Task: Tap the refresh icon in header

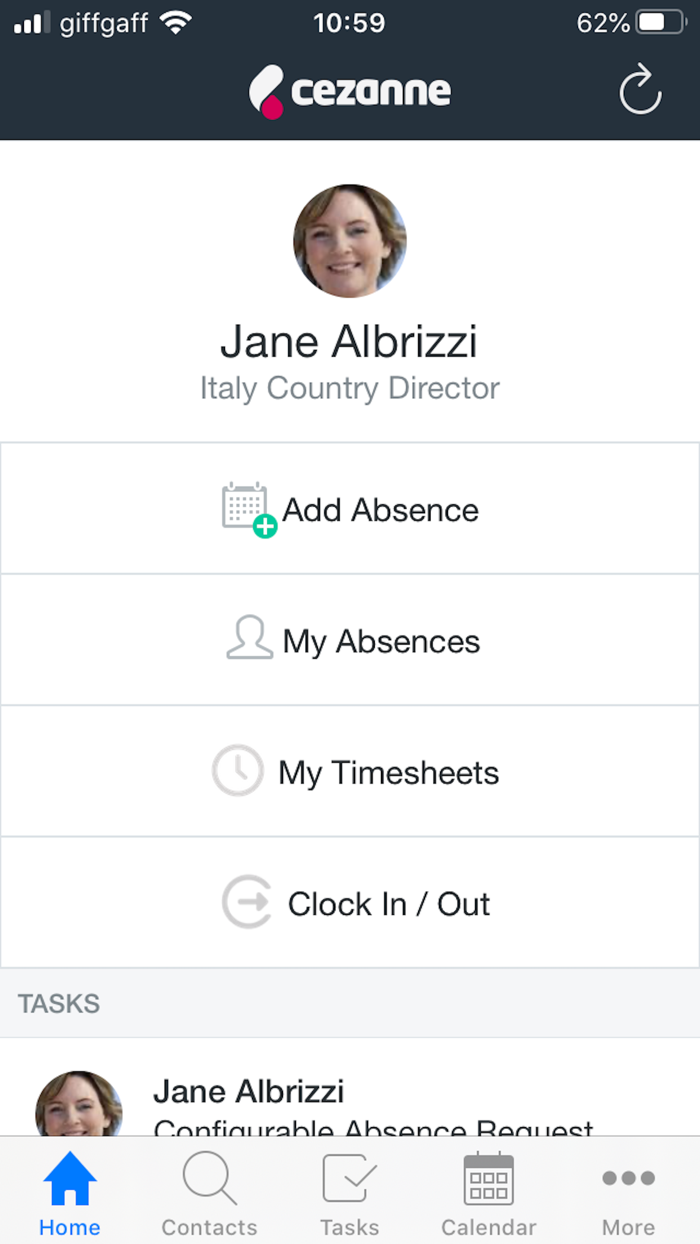Action: (x=640, y=91)
